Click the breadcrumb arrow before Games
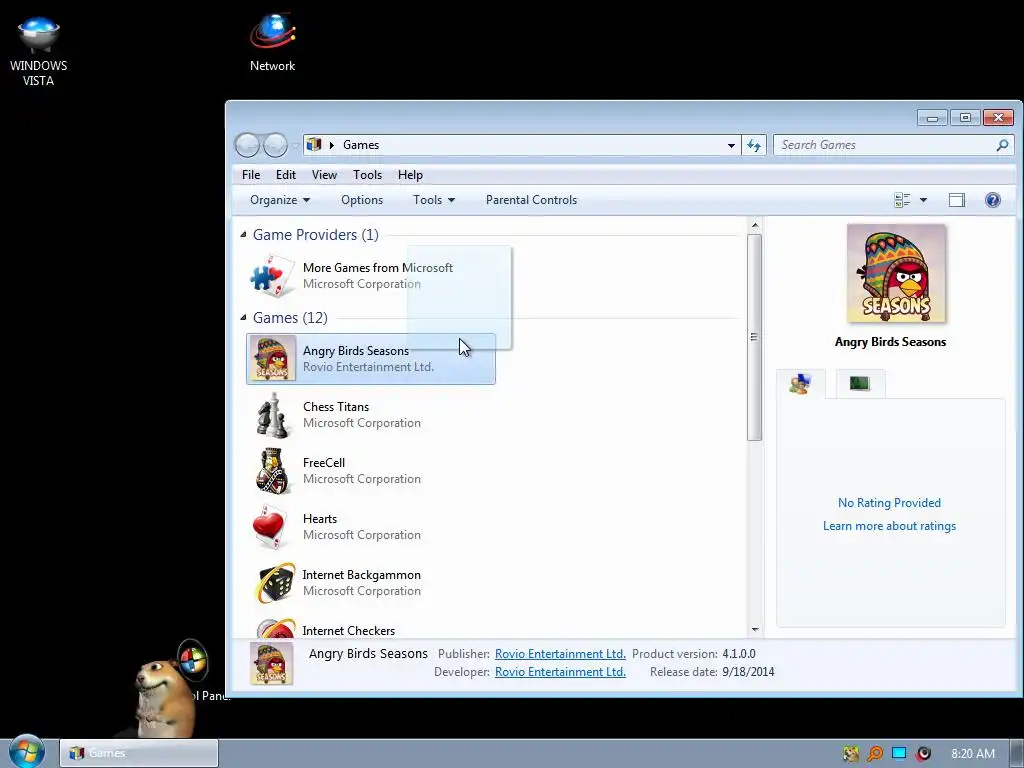Screen dimensions: 1024x768 pos(332,145)
